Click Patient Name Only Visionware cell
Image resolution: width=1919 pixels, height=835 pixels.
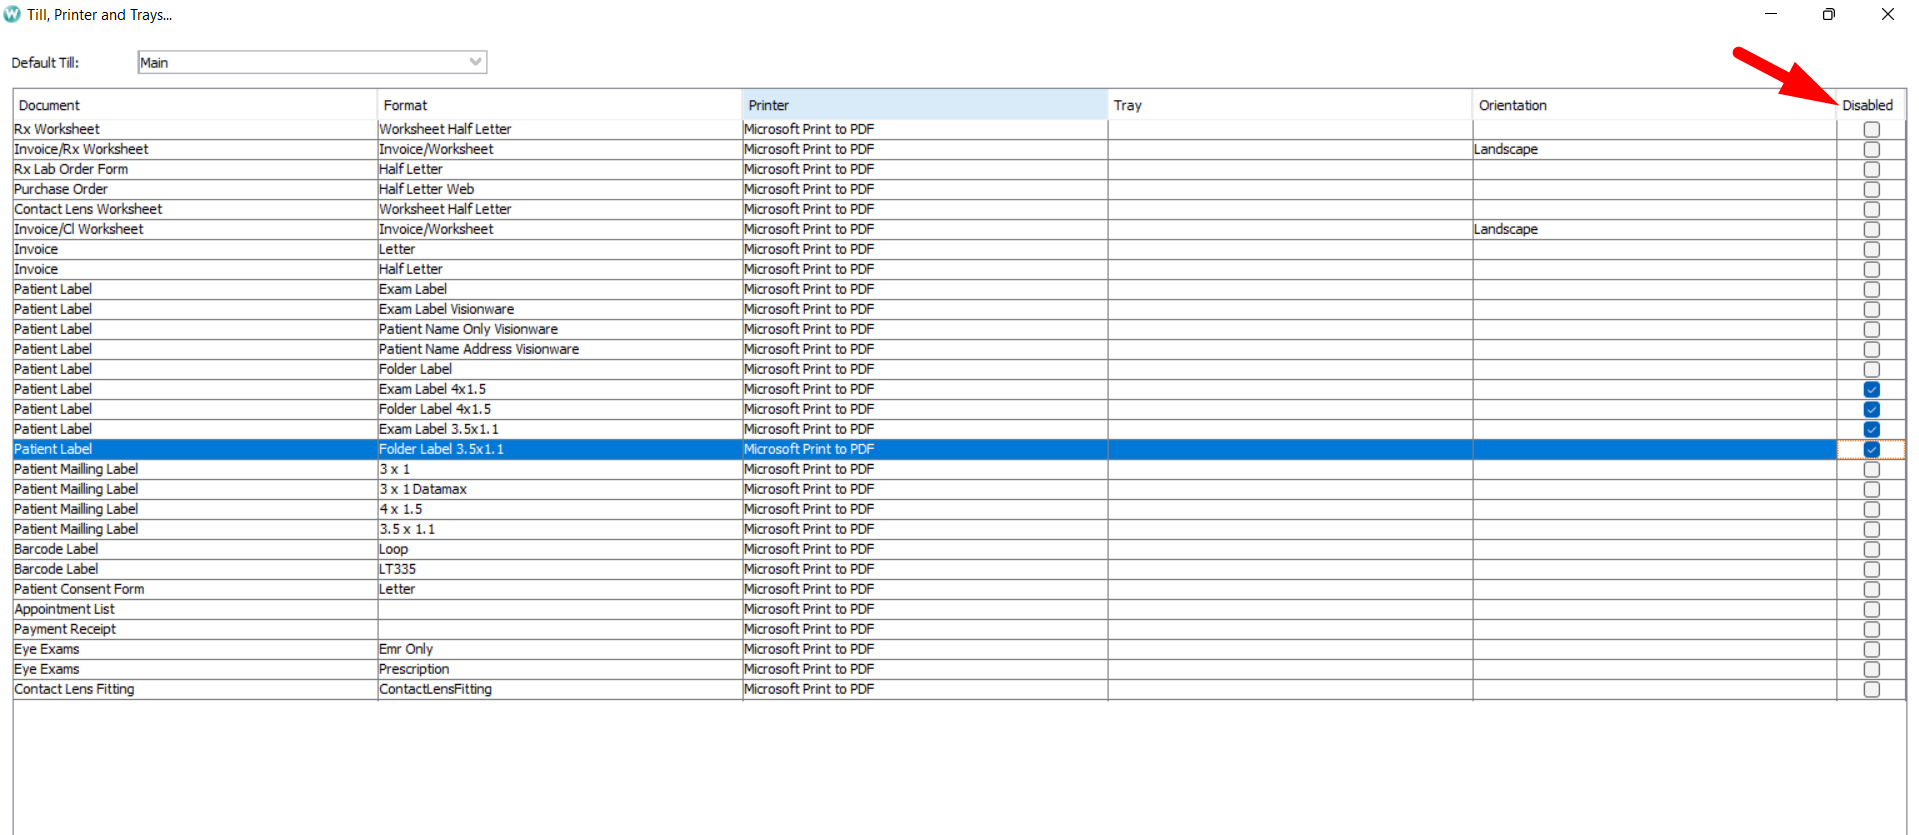pos(560,329)
